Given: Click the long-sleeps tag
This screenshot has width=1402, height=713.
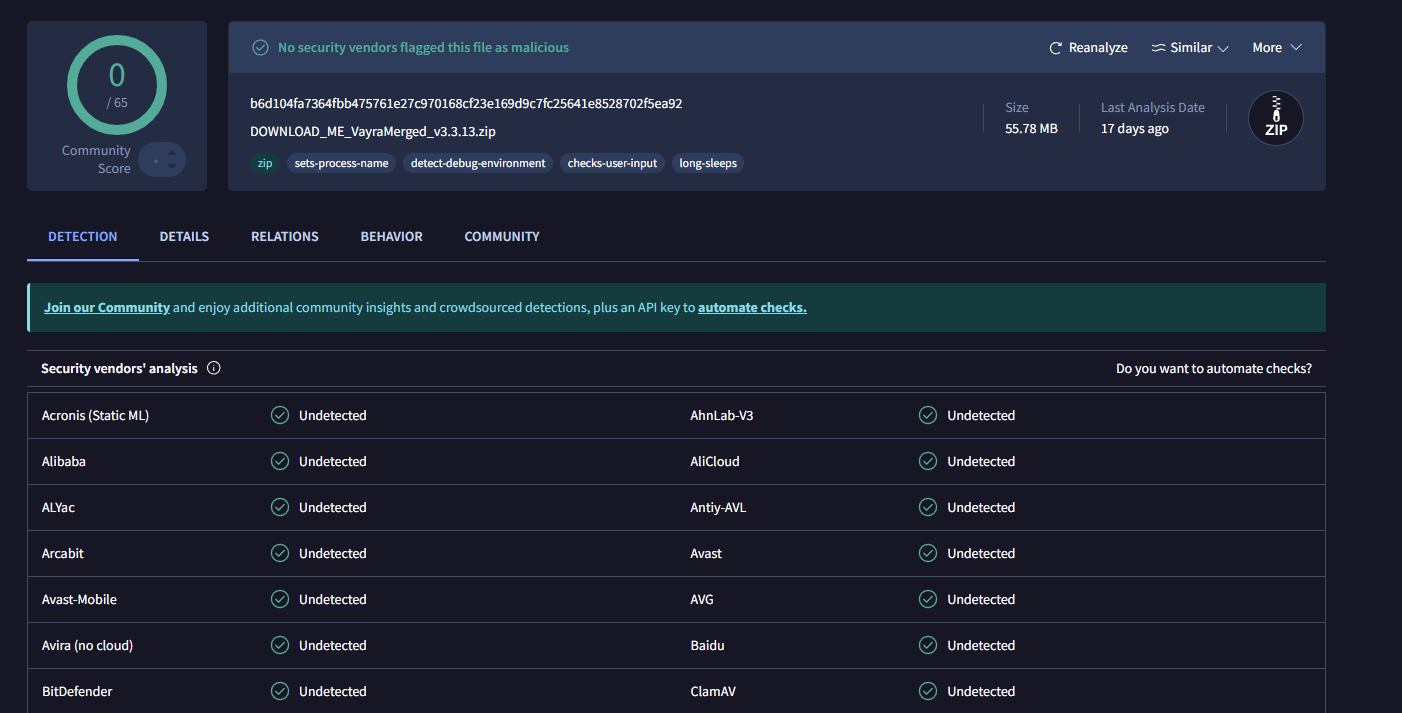Looking at the screenshot, I should (708, 163).
